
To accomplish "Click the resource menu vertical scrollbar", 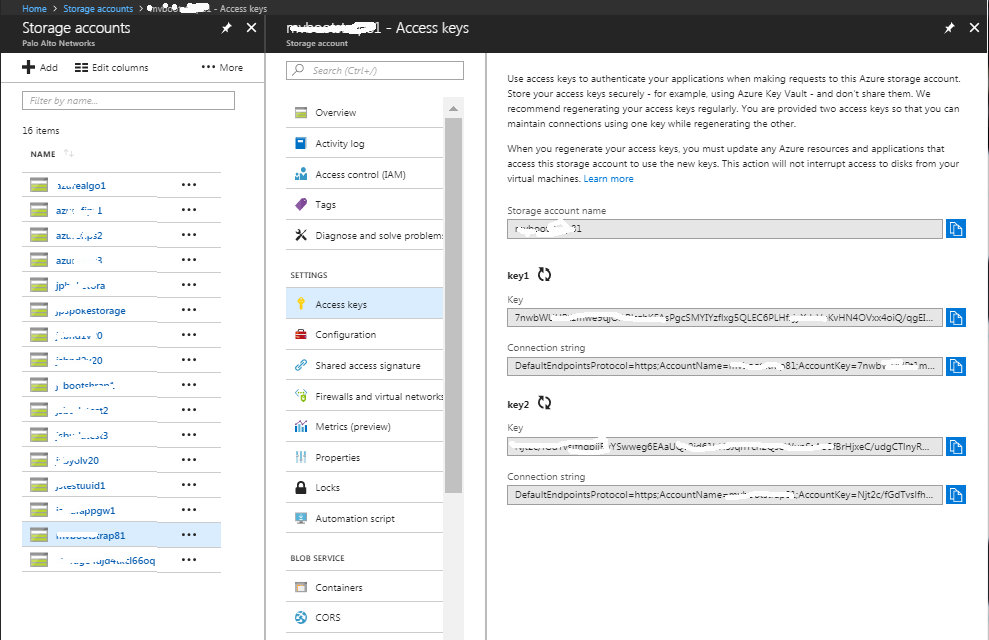I will 453,300.
